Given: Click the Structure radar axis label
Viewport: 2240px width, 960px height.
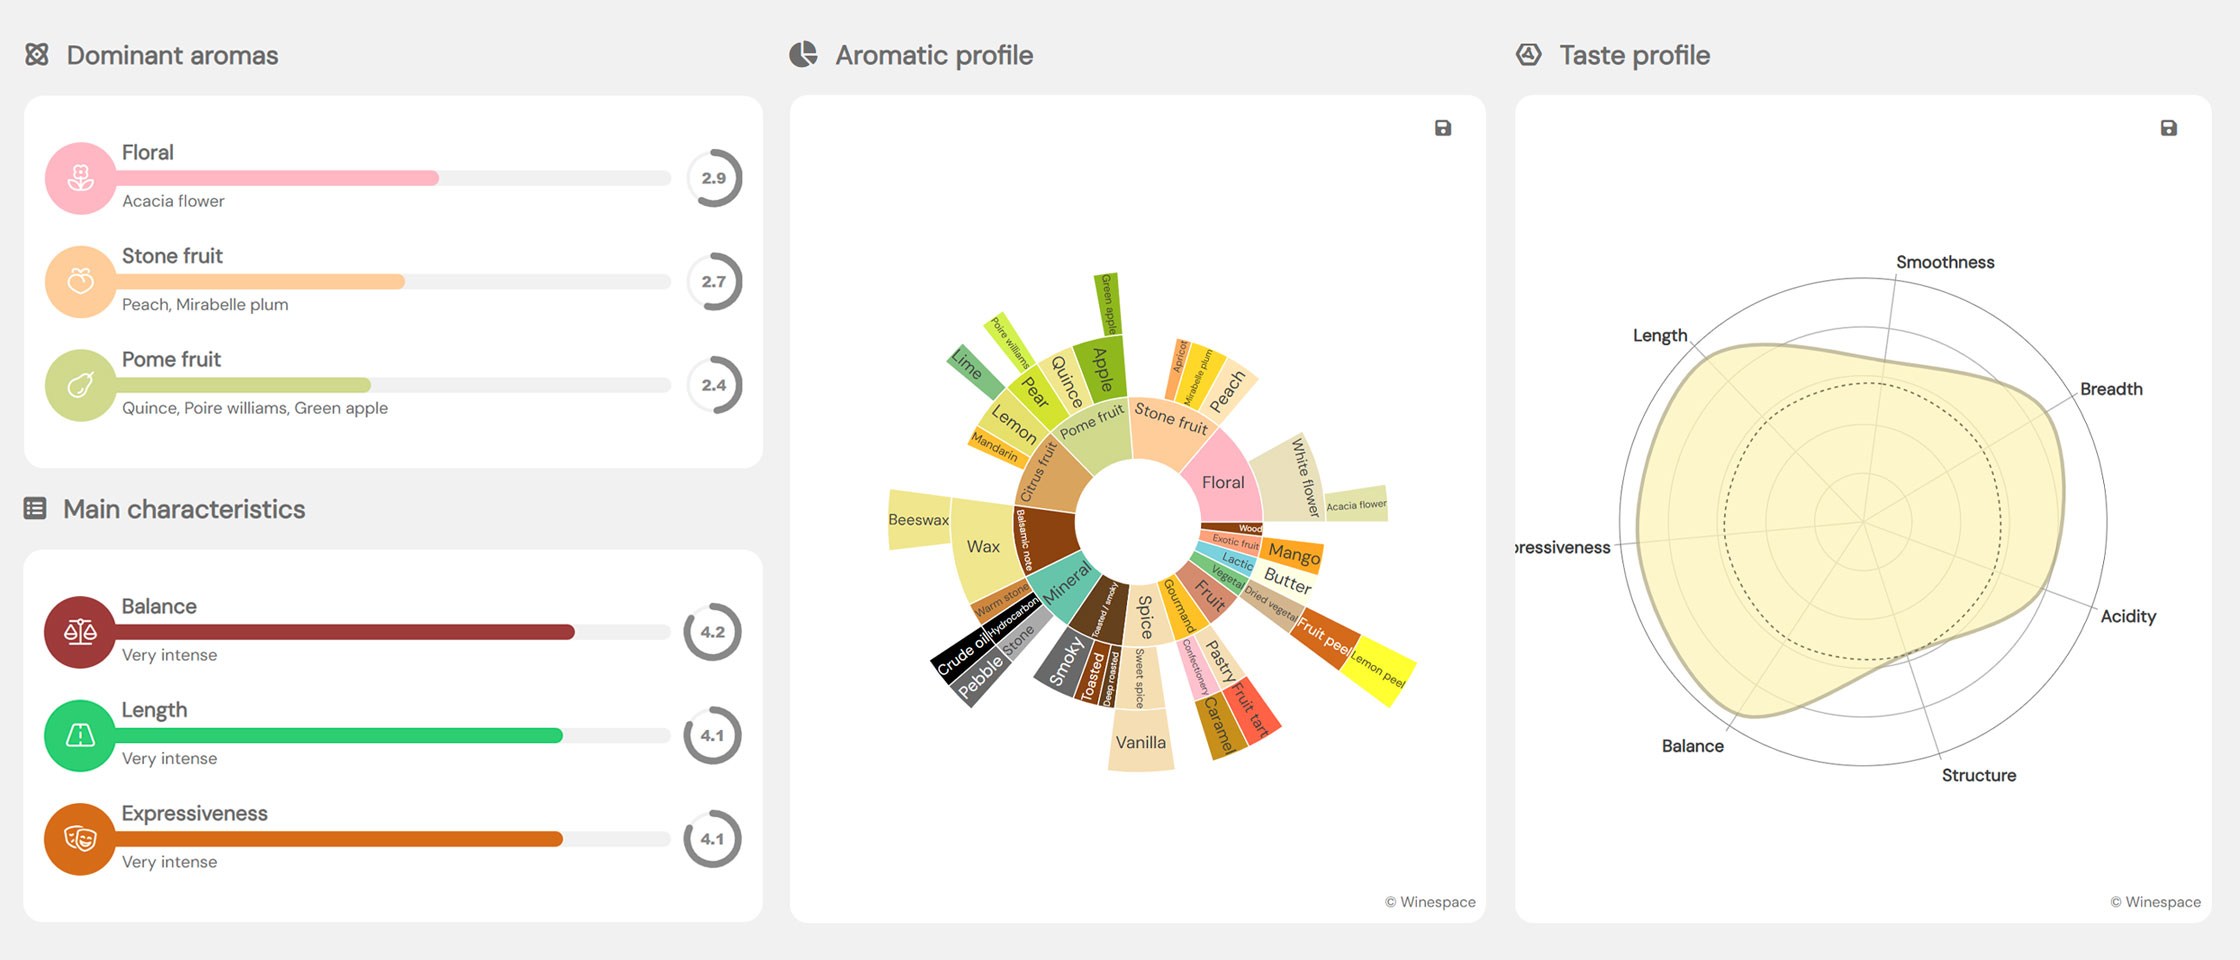Looking at the screenshot, I should [1978, 775].
